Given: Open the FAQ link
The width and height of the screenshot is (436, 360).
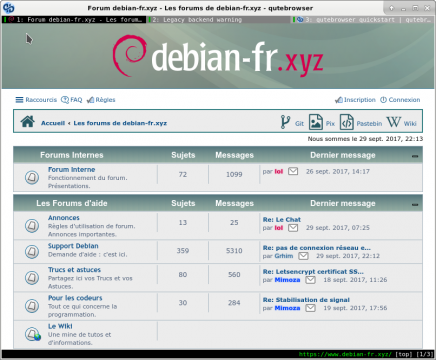Looking at the screenshot, I should [76, 100].
